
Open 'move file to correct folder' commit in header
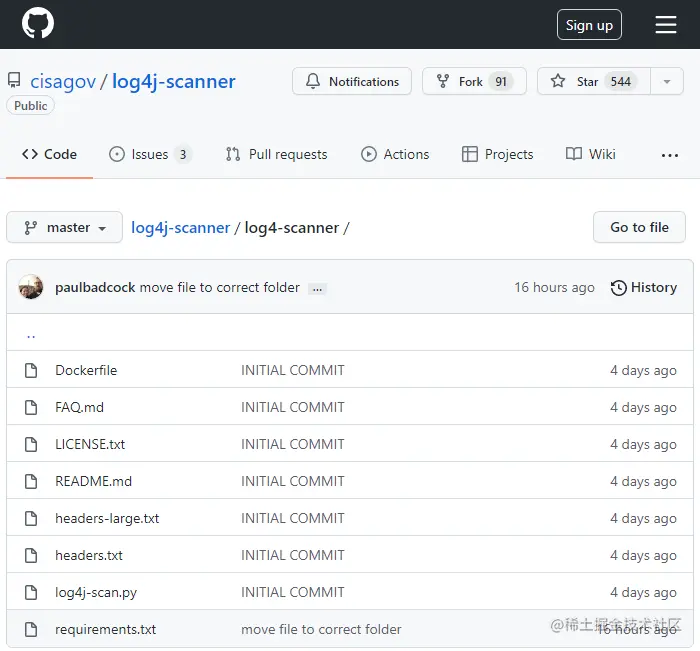point(220,288)
